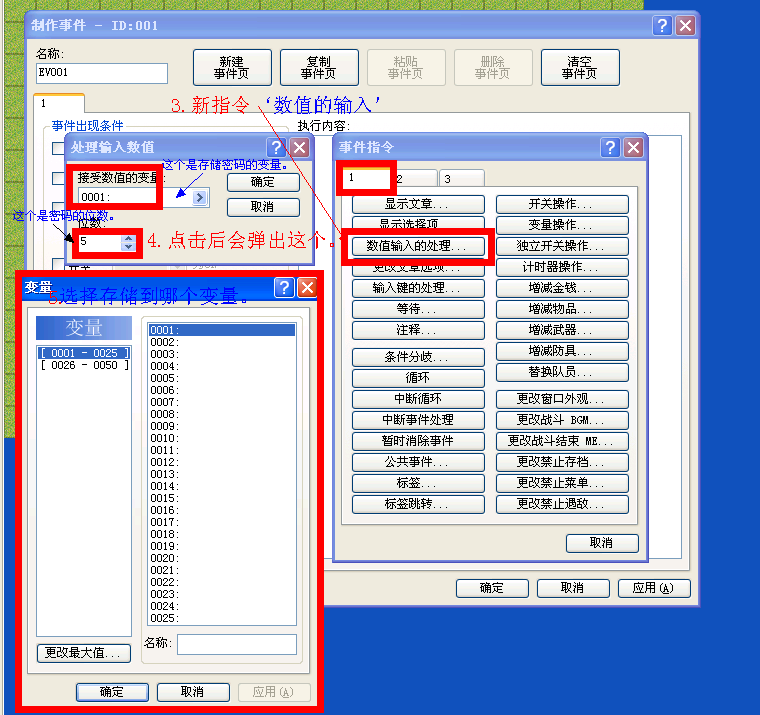The image size is (760, 715).
Task: Click 新建事件页 button
Action: (x=232, y=67)
